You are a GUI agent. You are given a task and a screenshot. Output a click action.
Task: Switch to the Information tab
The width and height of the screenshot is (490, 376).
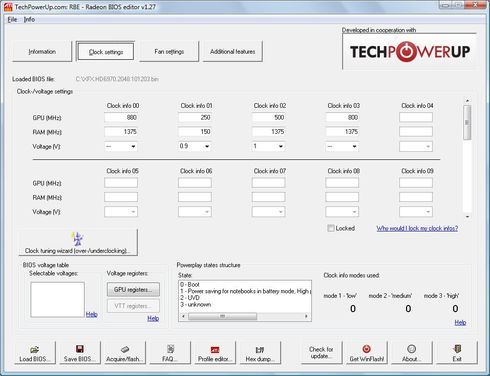42,52
